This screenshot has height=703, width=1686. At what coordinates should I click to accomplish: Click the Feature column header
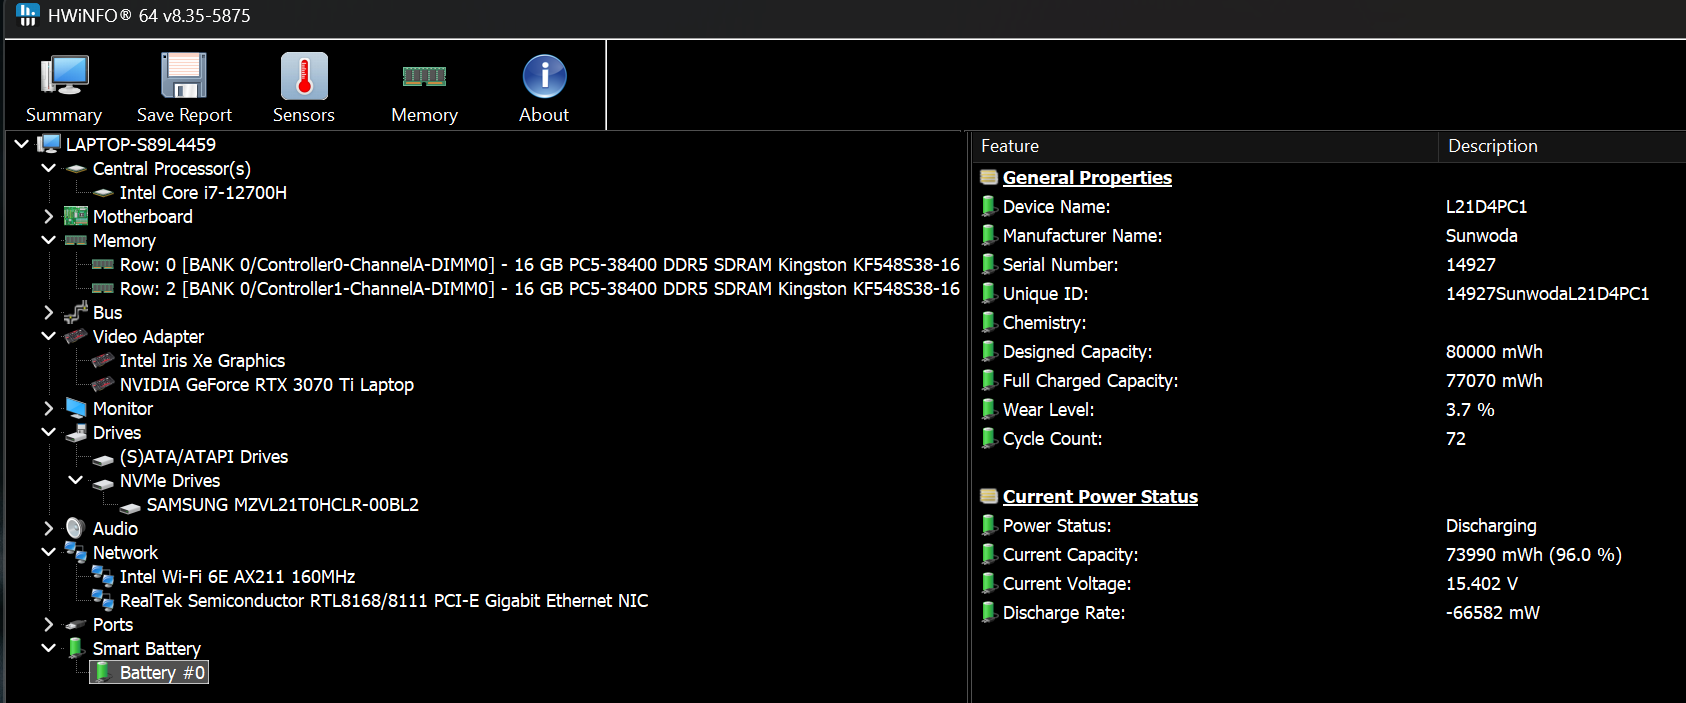pyautogui.click(x=1205, y=146)
